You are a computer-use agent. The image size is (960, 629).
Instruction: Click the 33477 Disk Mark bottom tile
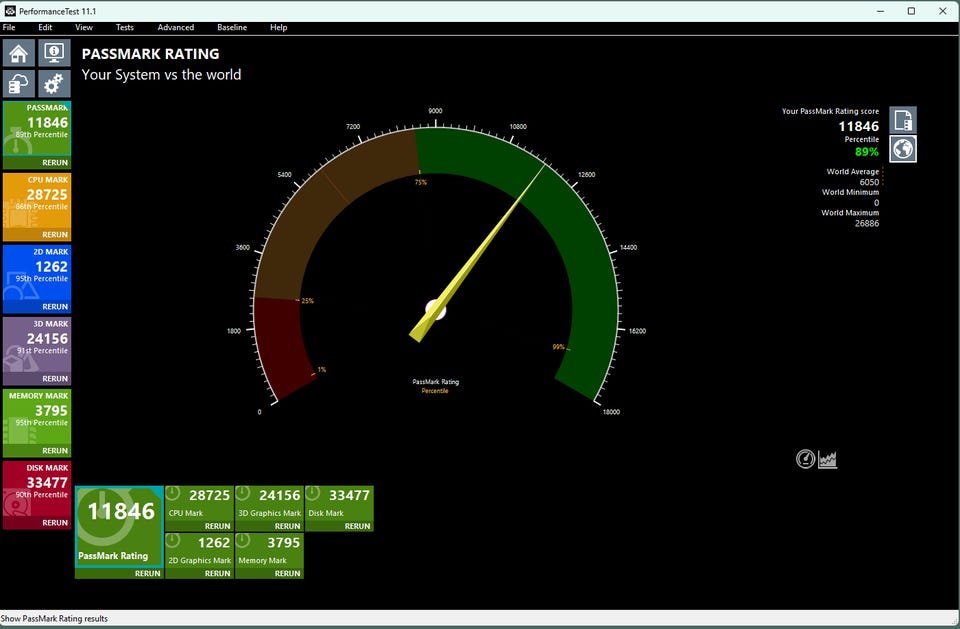click(339, 503)
